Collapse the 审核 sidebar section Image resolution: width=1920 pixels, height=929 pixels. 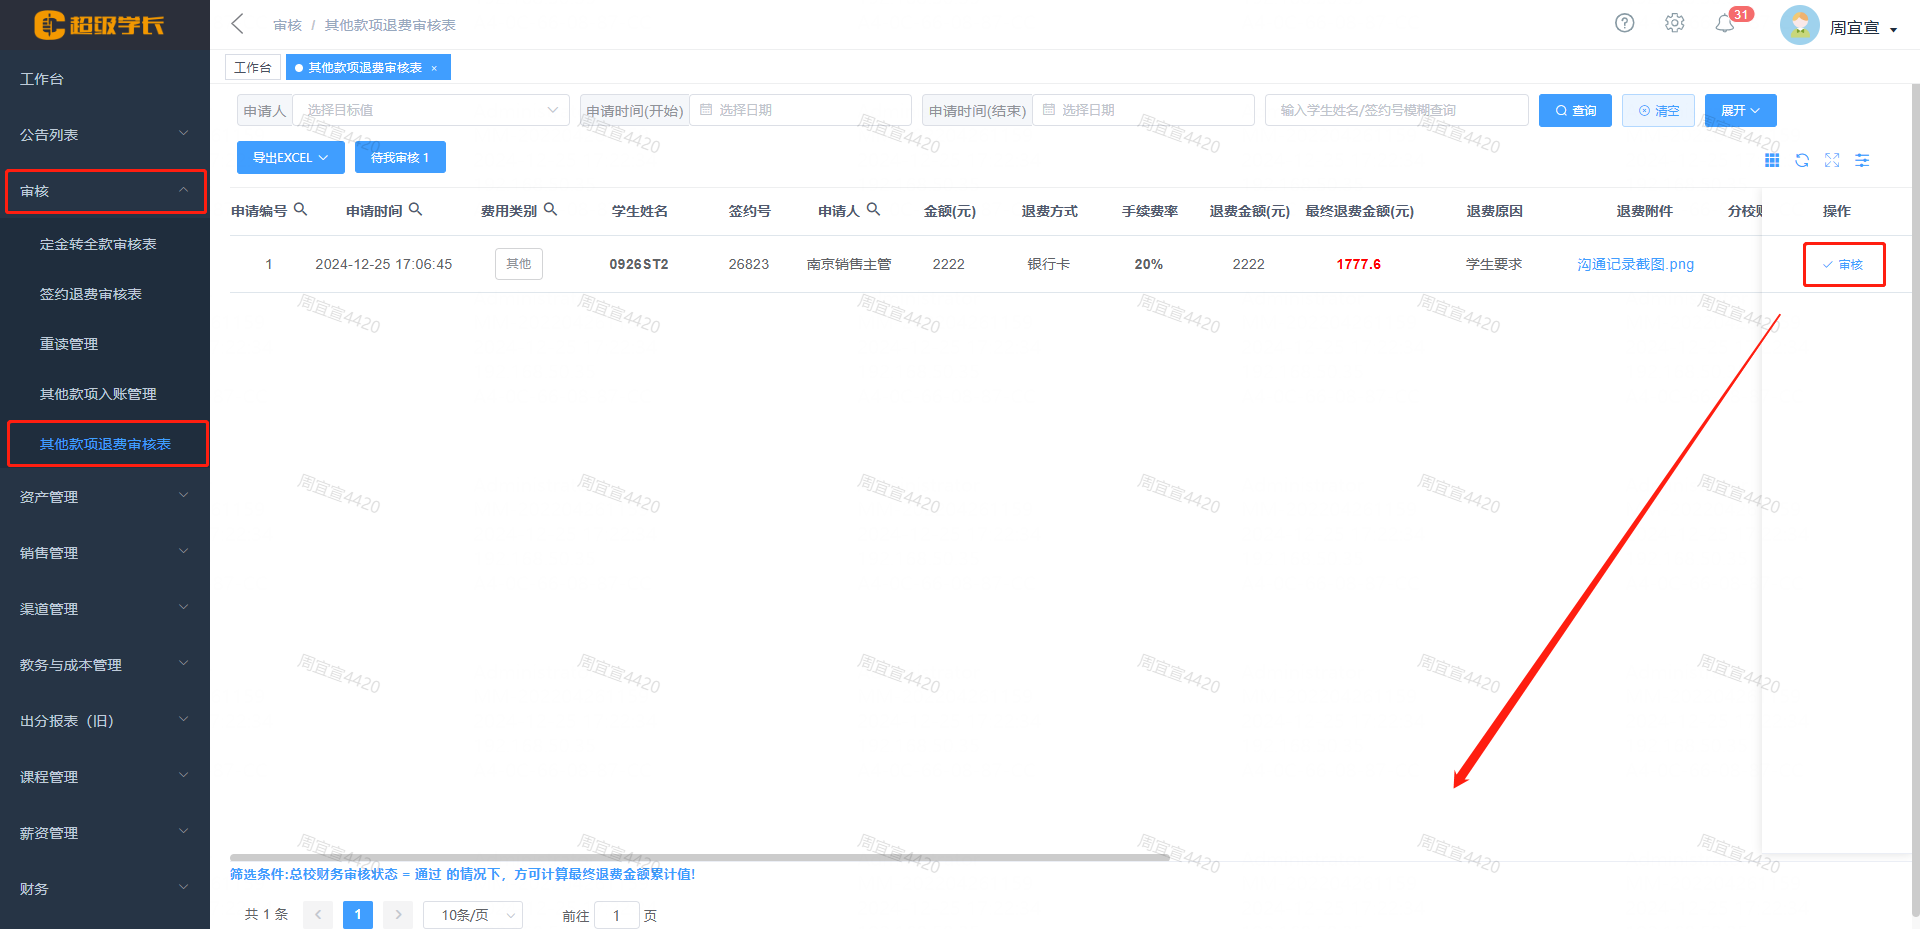(x=104, y=191)
